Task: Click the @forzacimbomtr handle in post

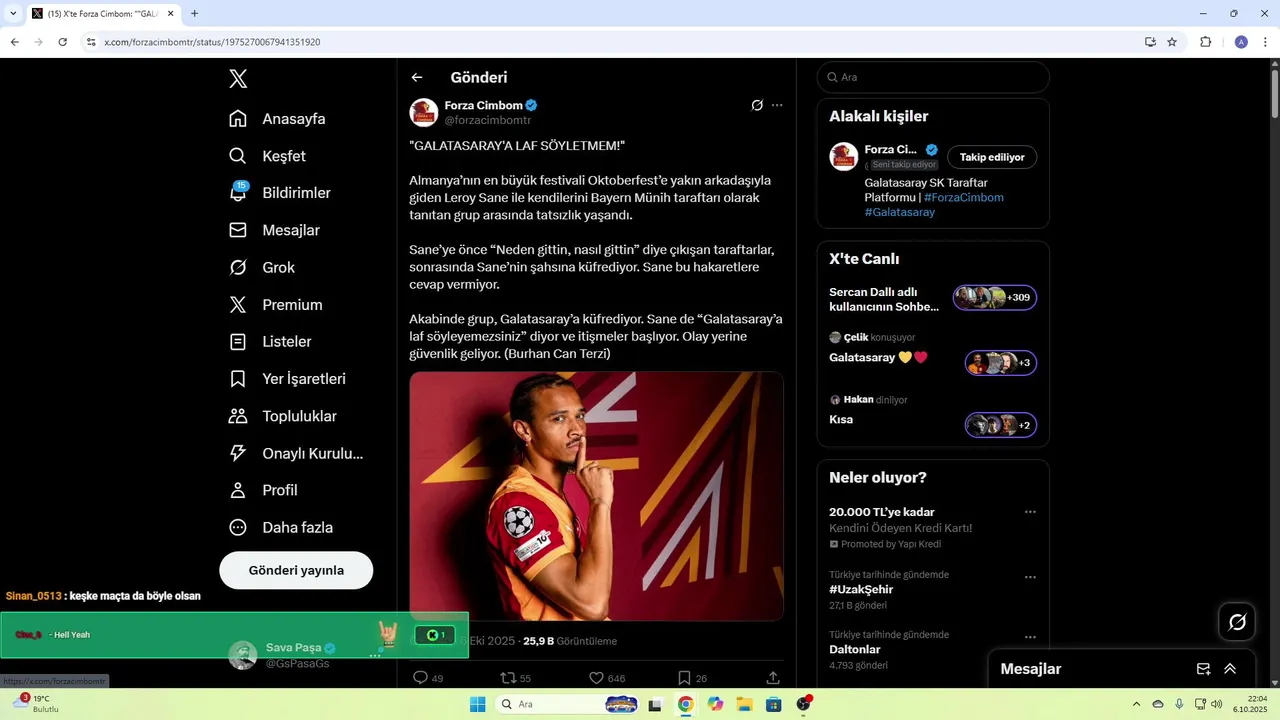Action: pos(487,120)
